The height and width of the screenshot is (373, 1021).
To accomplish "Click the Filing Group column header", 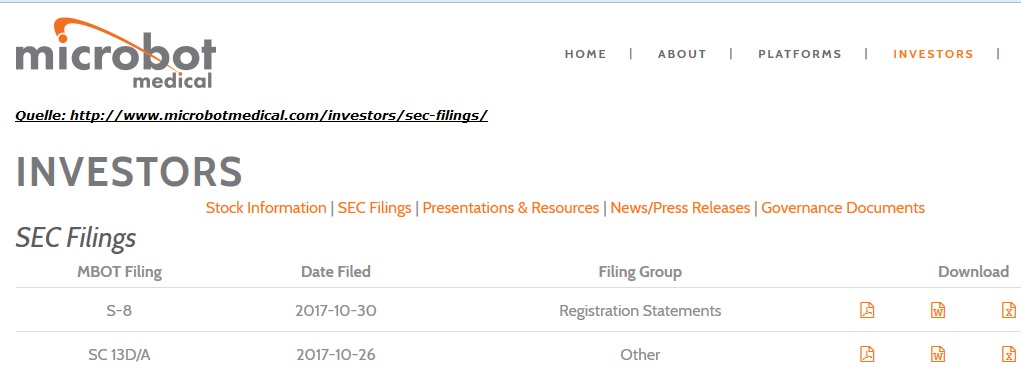I will [x=640, y=271].
